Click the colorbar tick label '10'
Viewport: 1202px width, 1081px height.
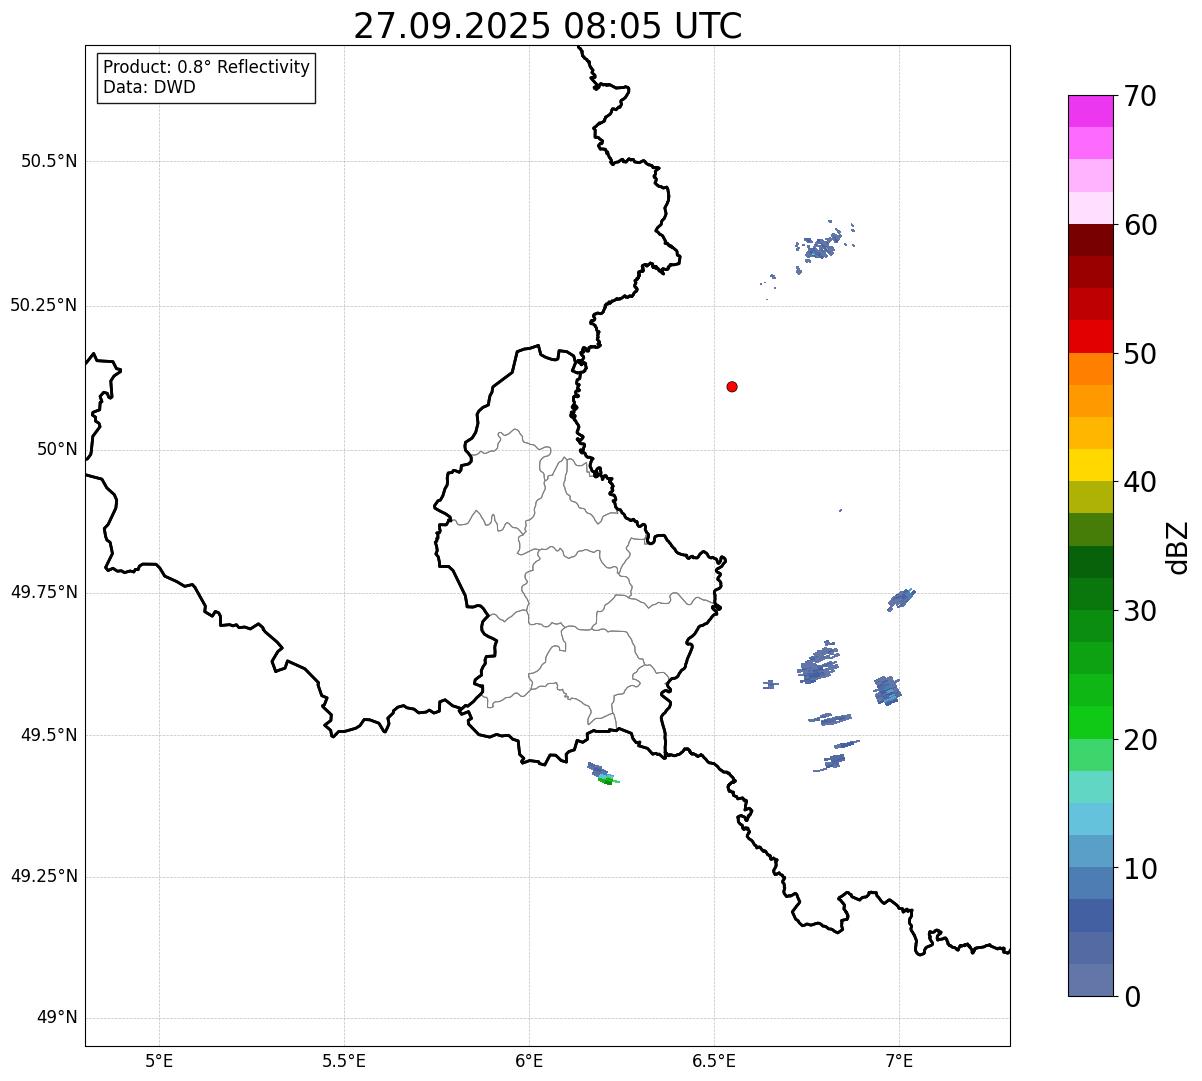(1140, 868)
